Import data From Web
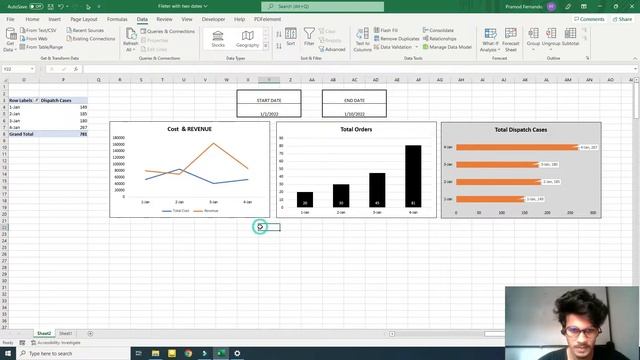 pos(34,38)
